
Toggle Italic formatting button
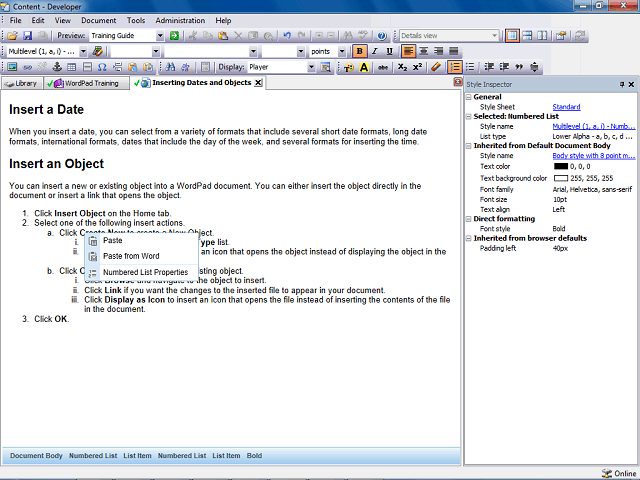pyautogui.click(x=374, y=51)
